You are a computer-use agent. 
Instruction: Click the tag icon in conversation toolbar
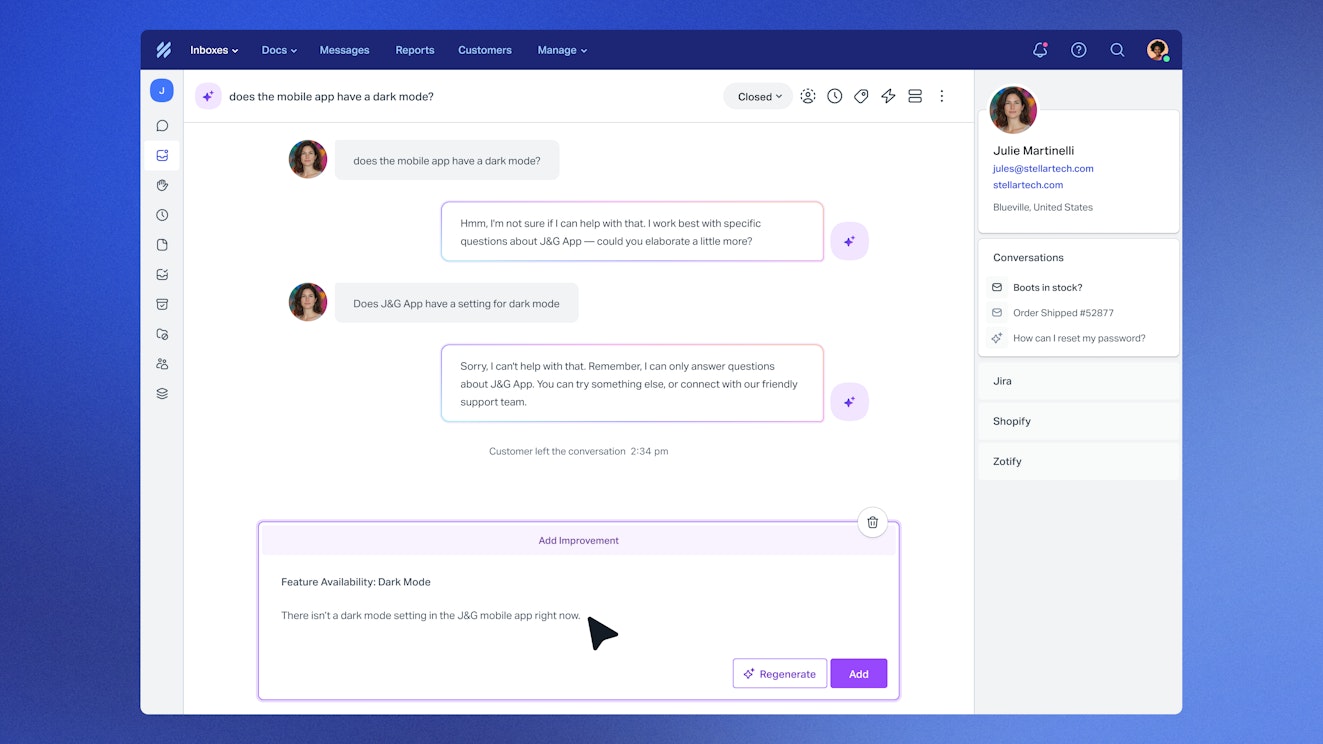861,96
